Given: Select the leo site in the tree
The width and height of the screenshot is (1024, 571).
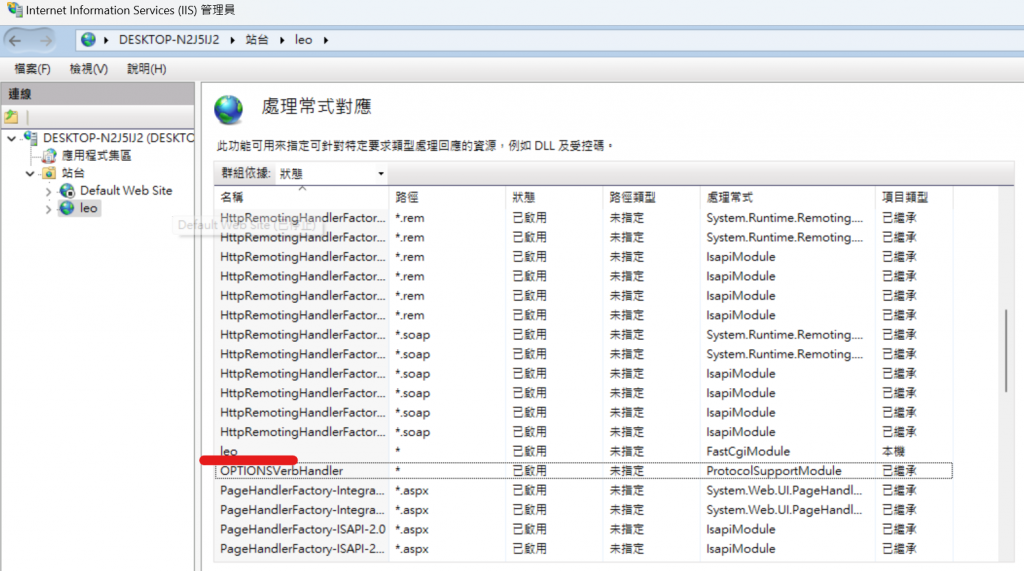Looking at the screenshot, I should [x=89, y=208].
